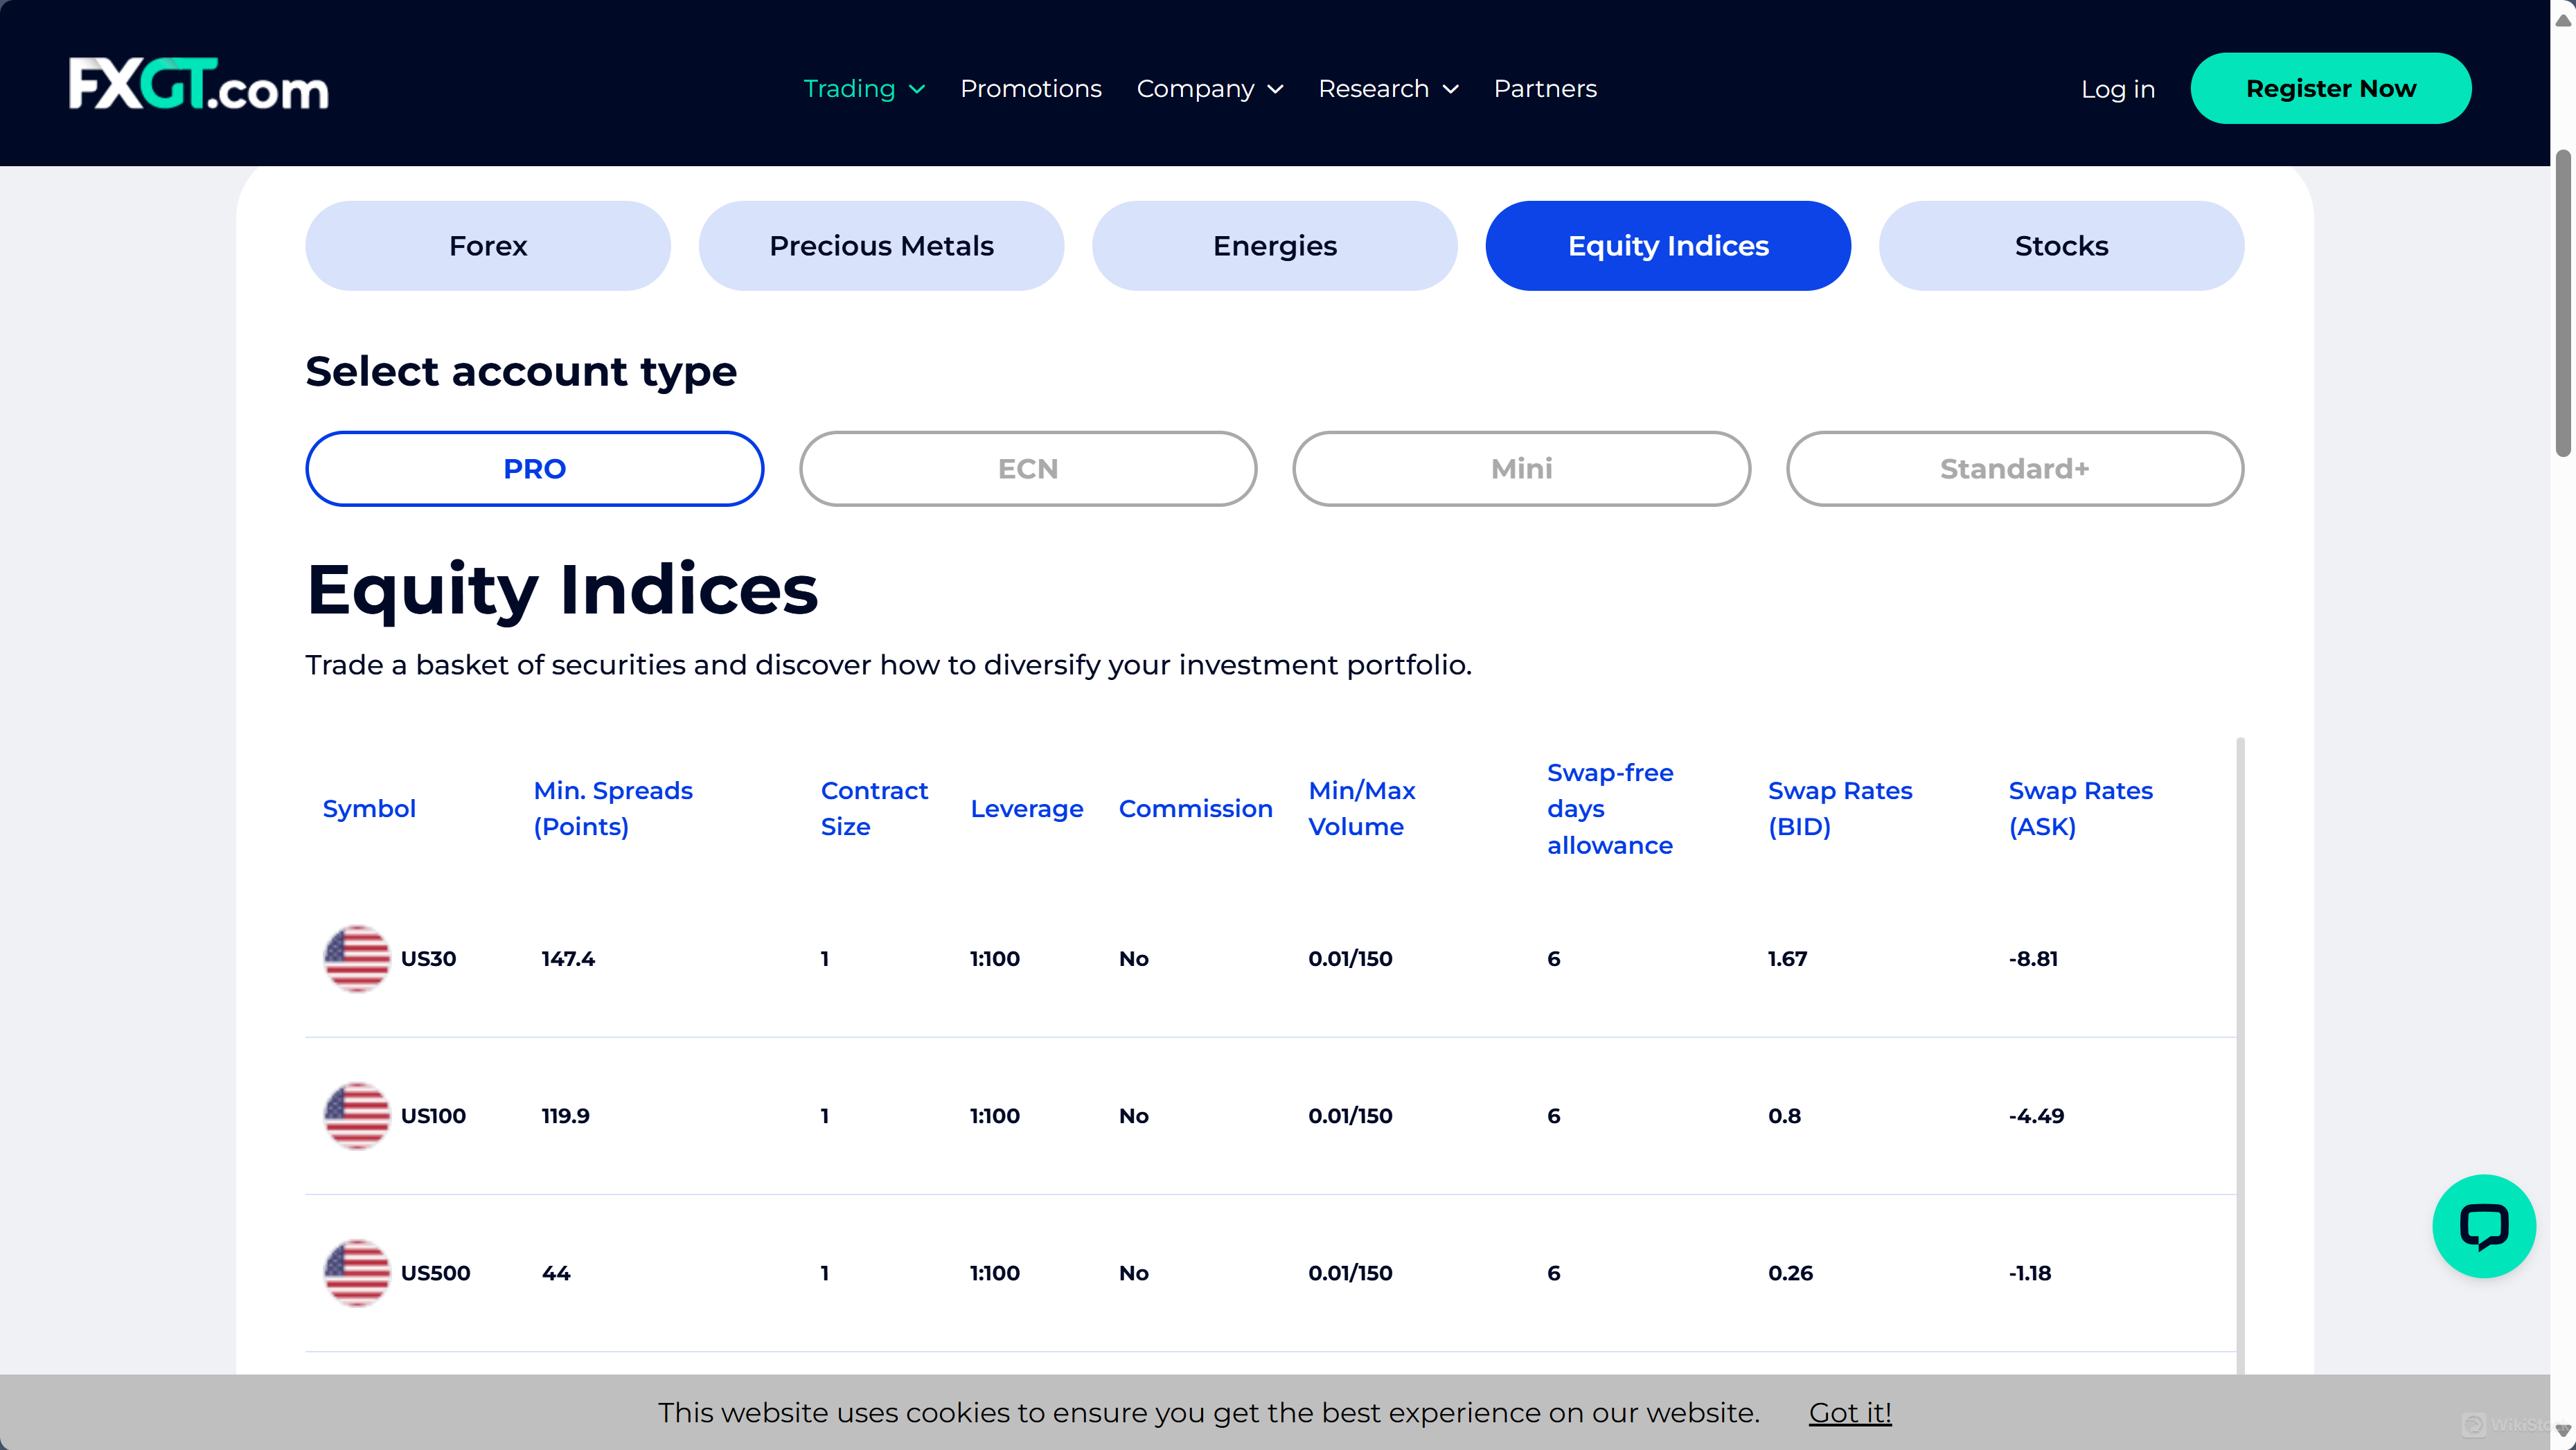Click the US flag icon beside US500
Image resolution: width=2576 pixels, height=1450 pixels.
point(356,1272)
